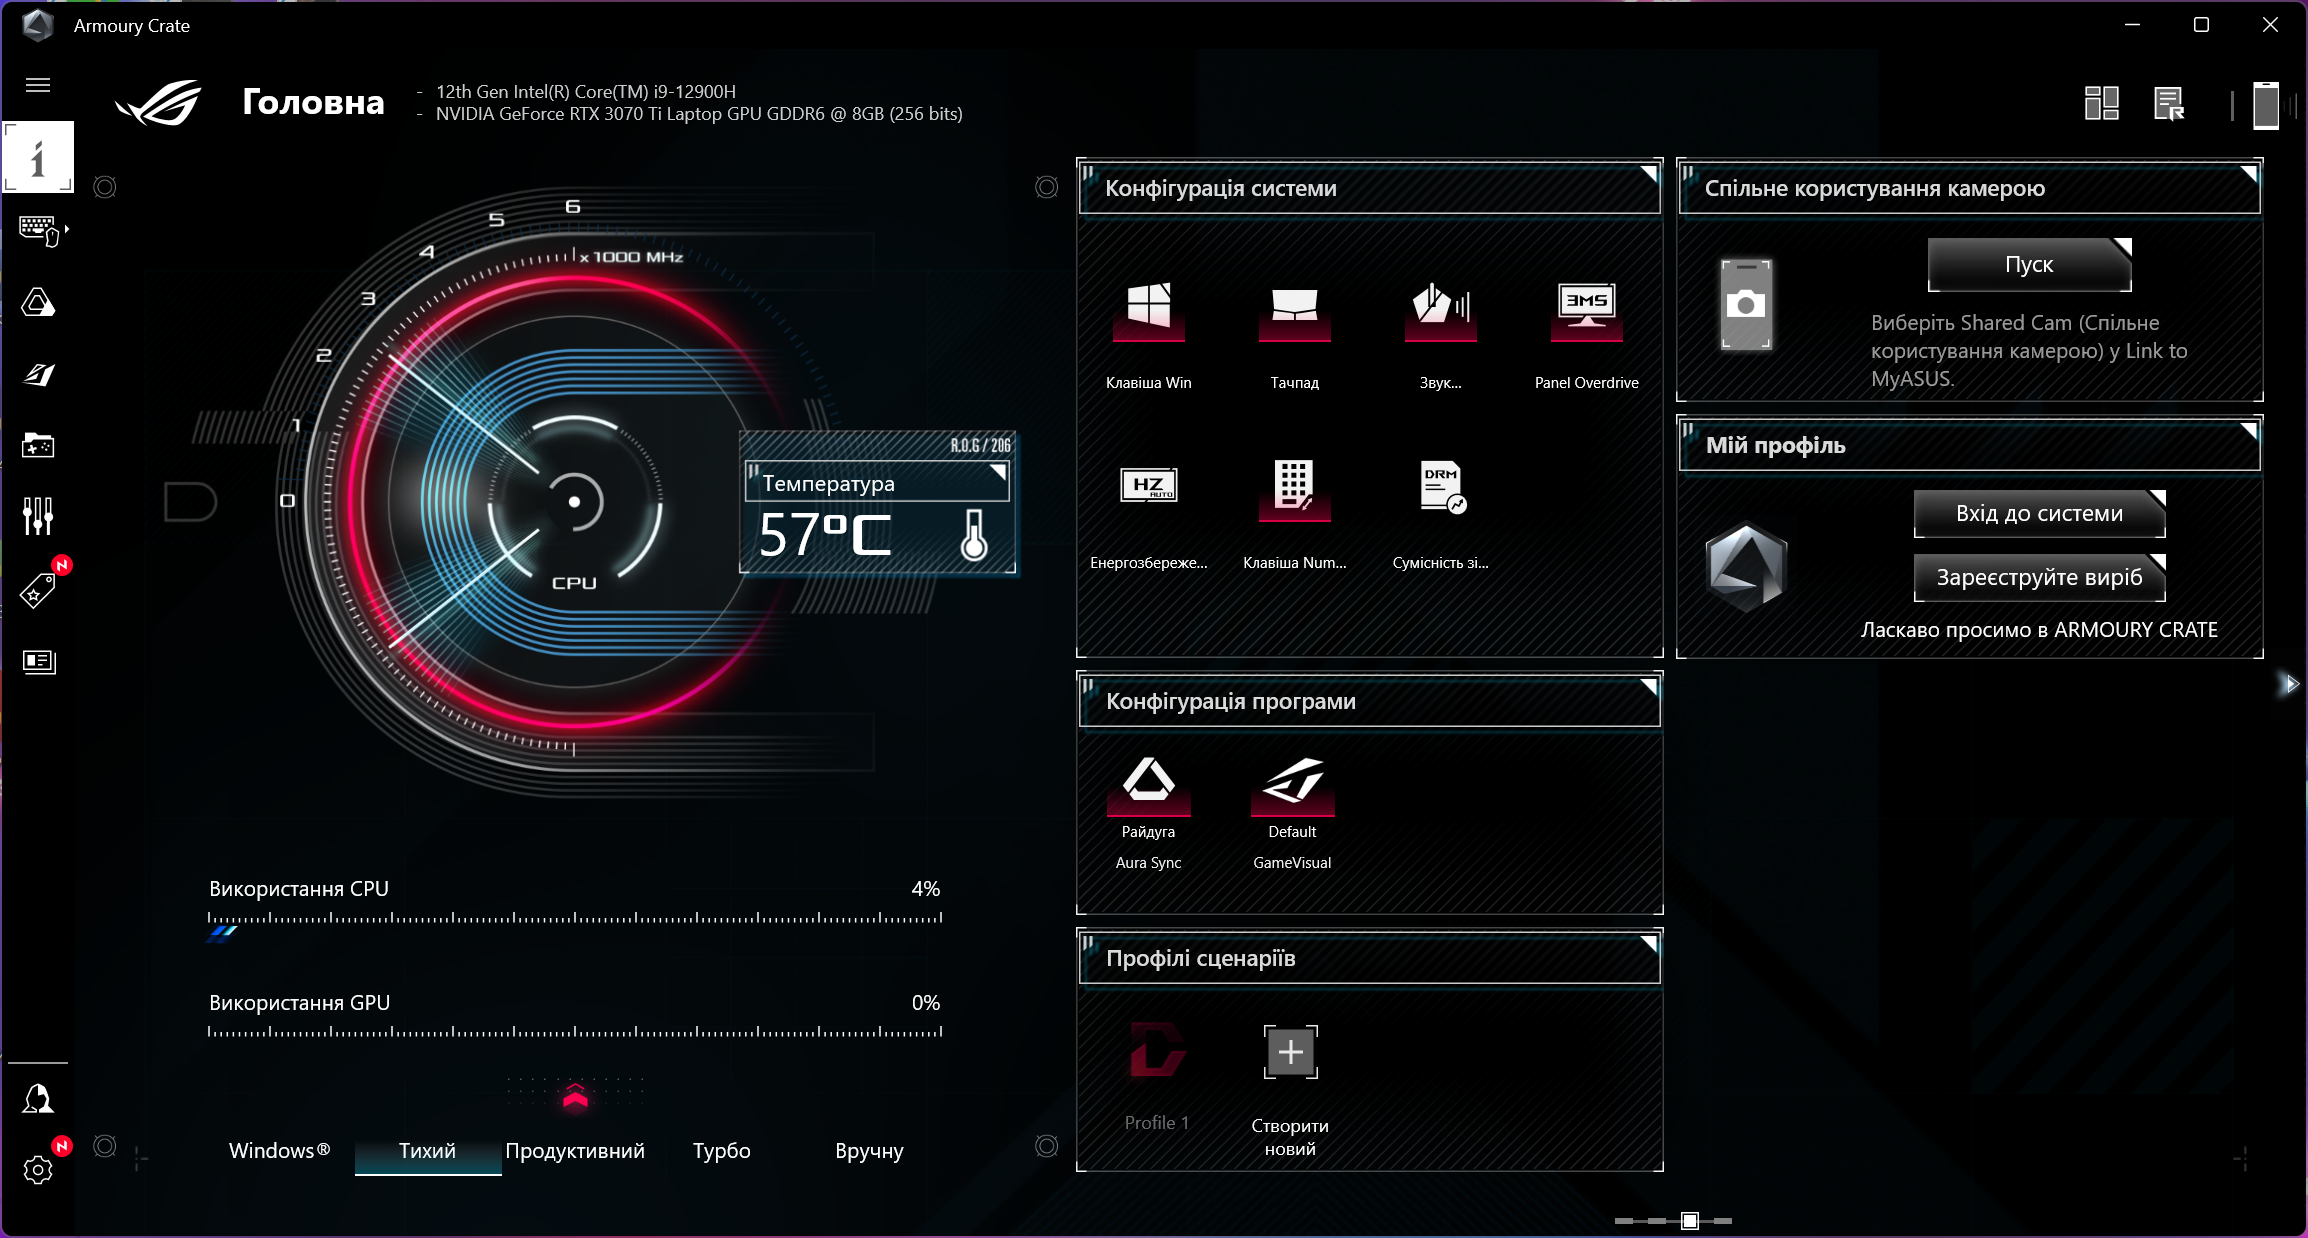This screenshot has height=1238, width=2308.
Task: Toggle the Тачпад touchpad setting
Action: [x=1294, y=308]
